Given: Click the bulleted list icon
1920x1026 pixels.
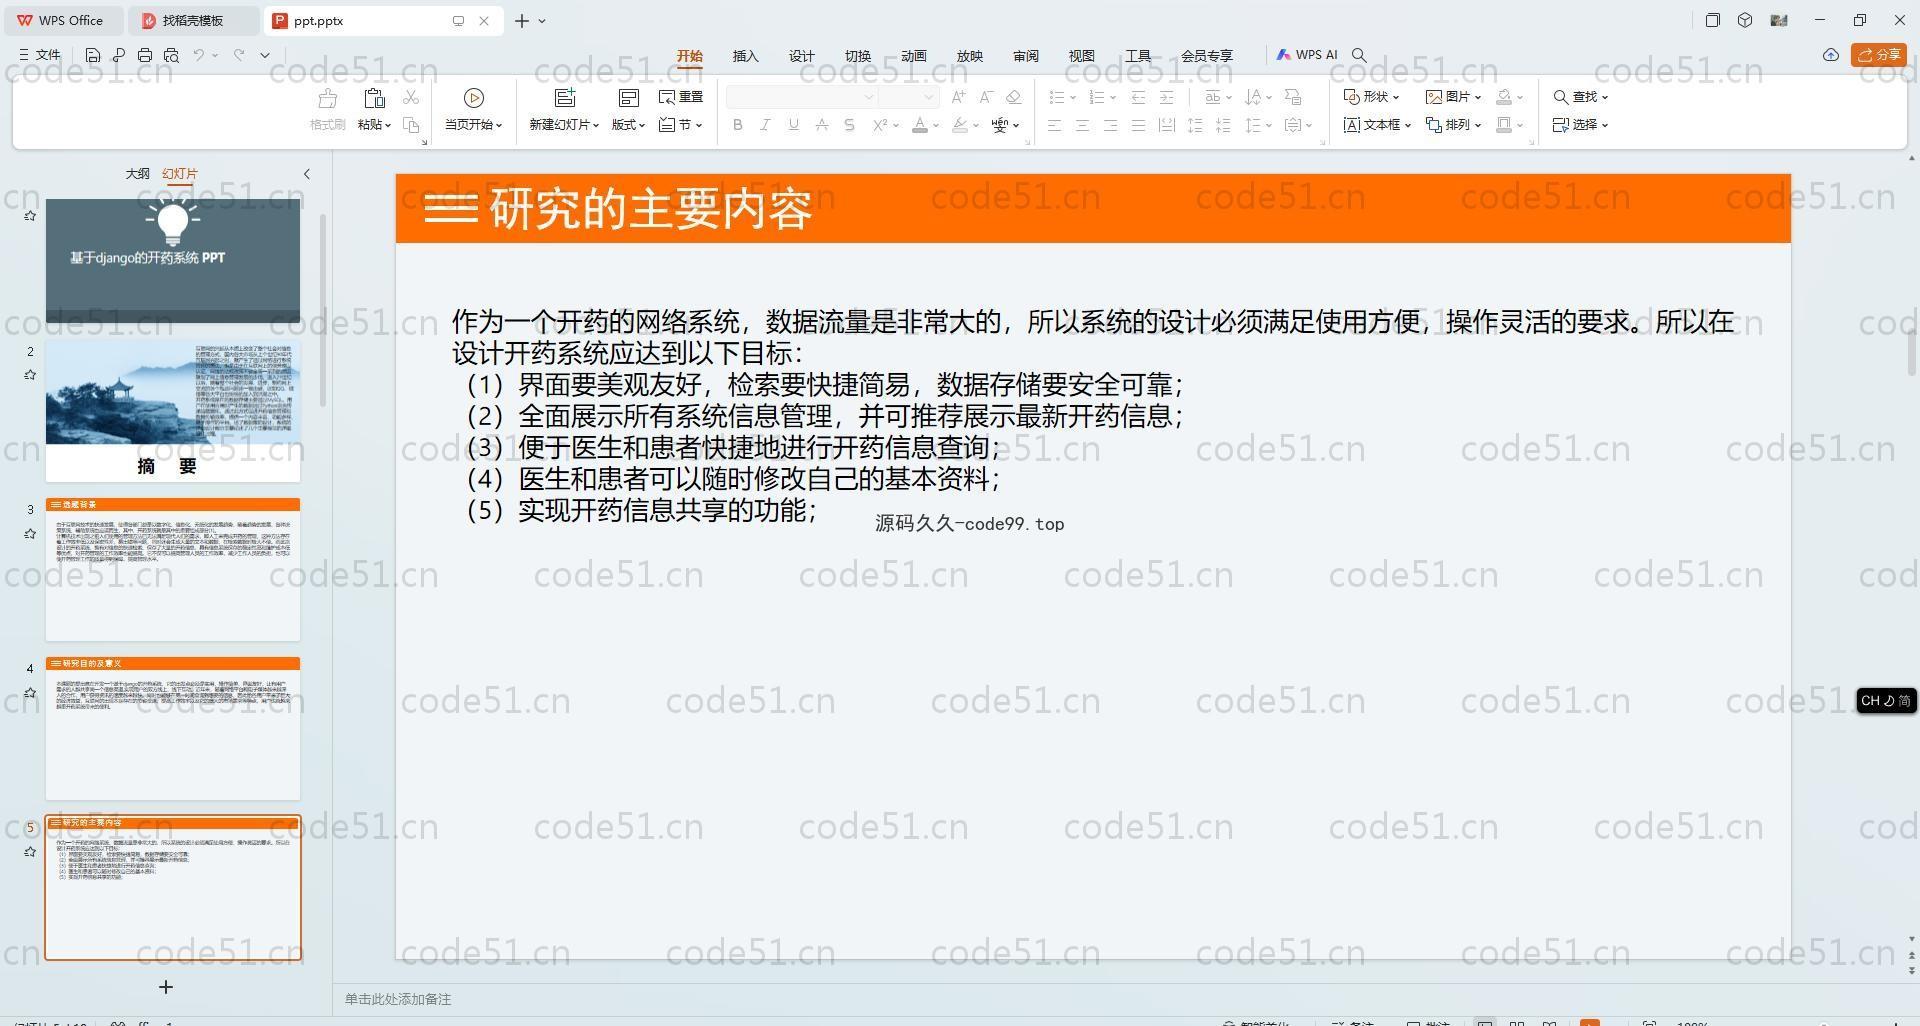Looking at the screenshot, I should [x=1056, y=97].
